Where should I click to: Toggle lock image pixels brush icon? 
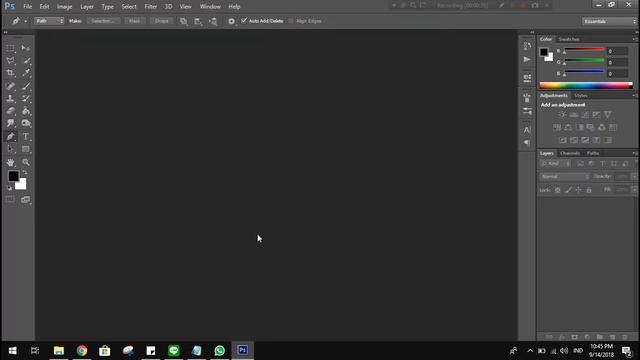tap(568, 190)
